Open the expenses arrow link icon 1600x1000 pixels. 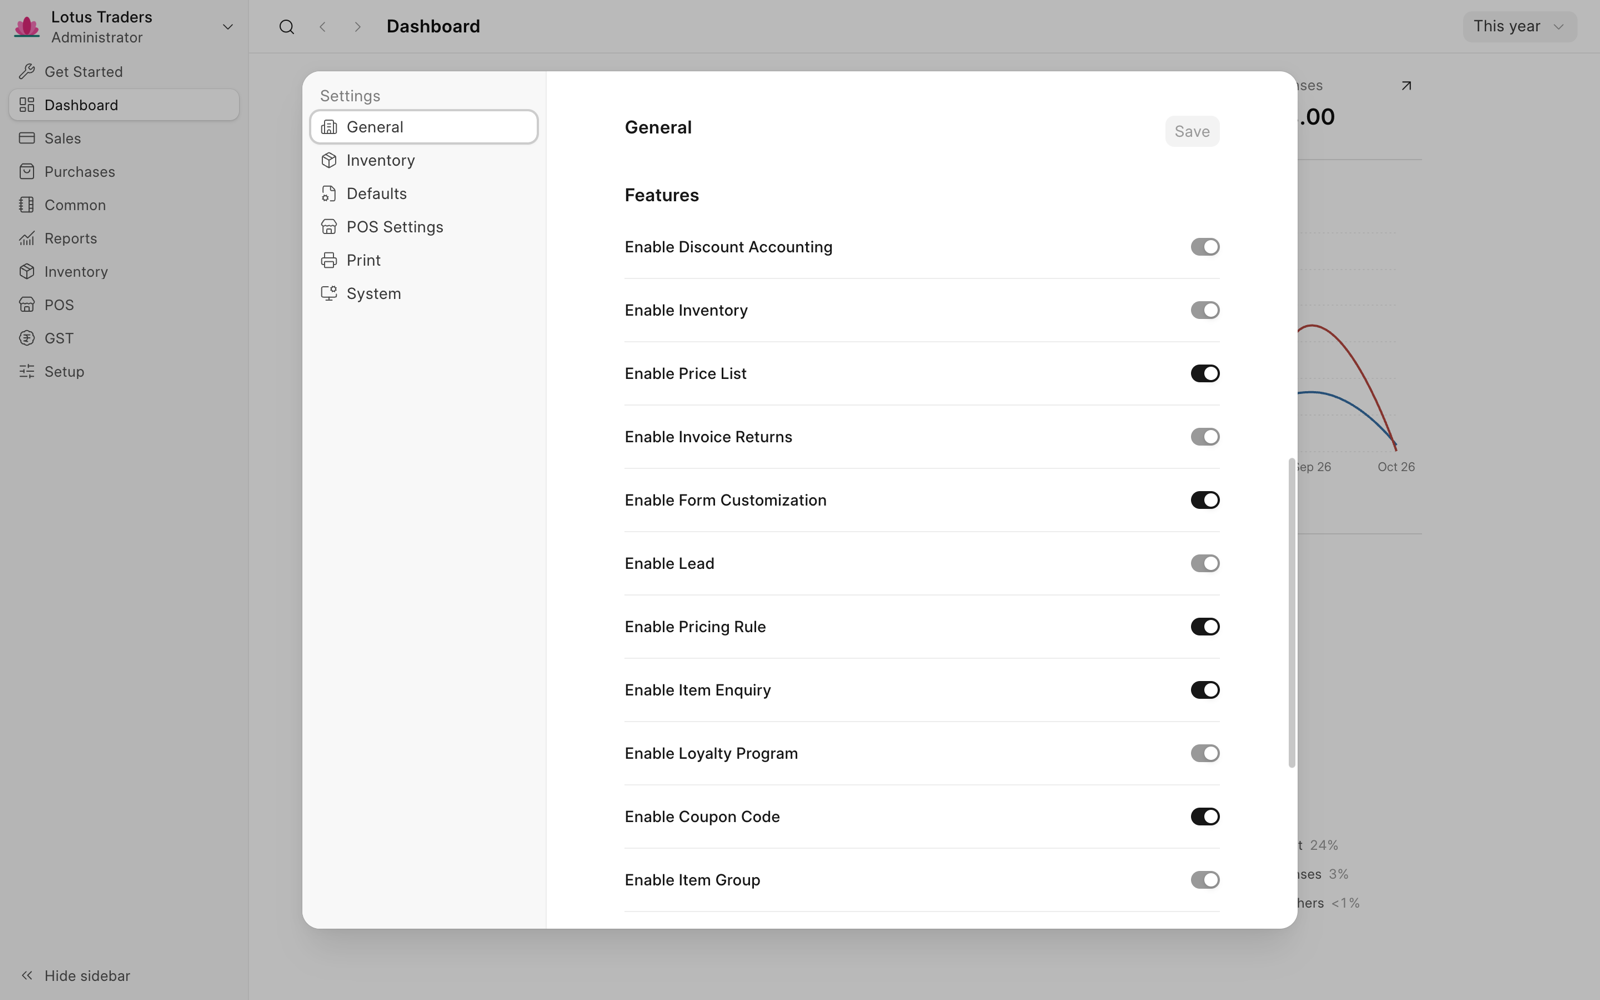coord(1406,86)
